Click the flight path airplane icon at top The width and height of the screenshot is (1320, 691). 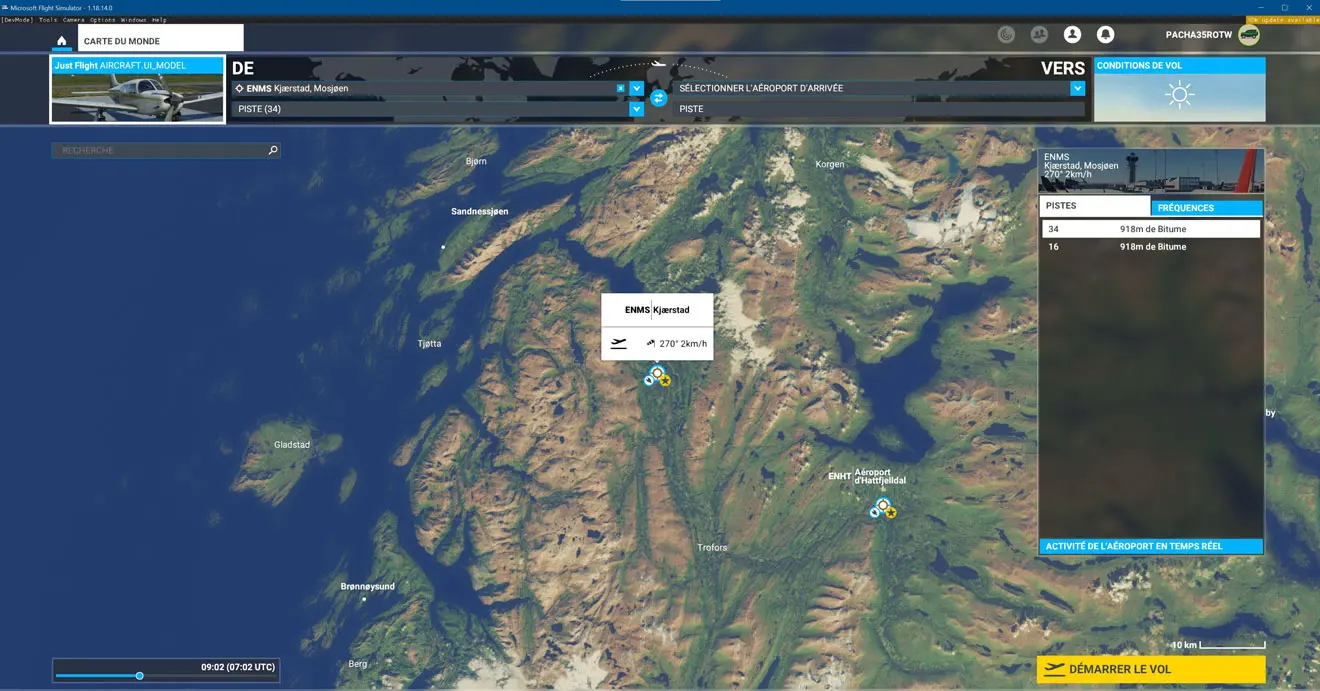pyautogui.click(x=658, y=64)
